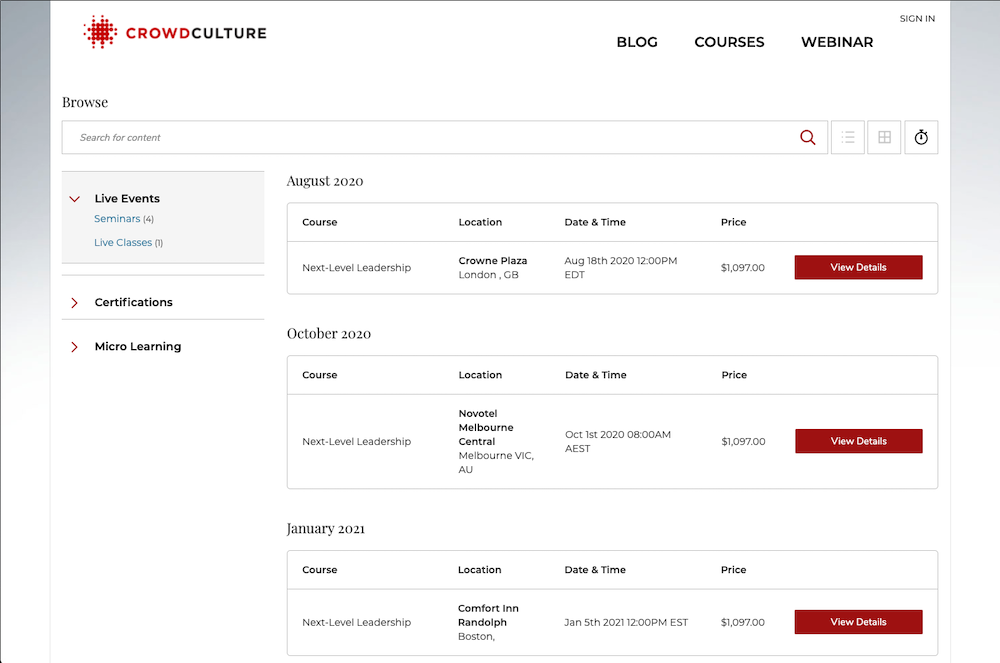
Task: Click Next-Level Leadership in the August table
Action: tap(357, 268)
